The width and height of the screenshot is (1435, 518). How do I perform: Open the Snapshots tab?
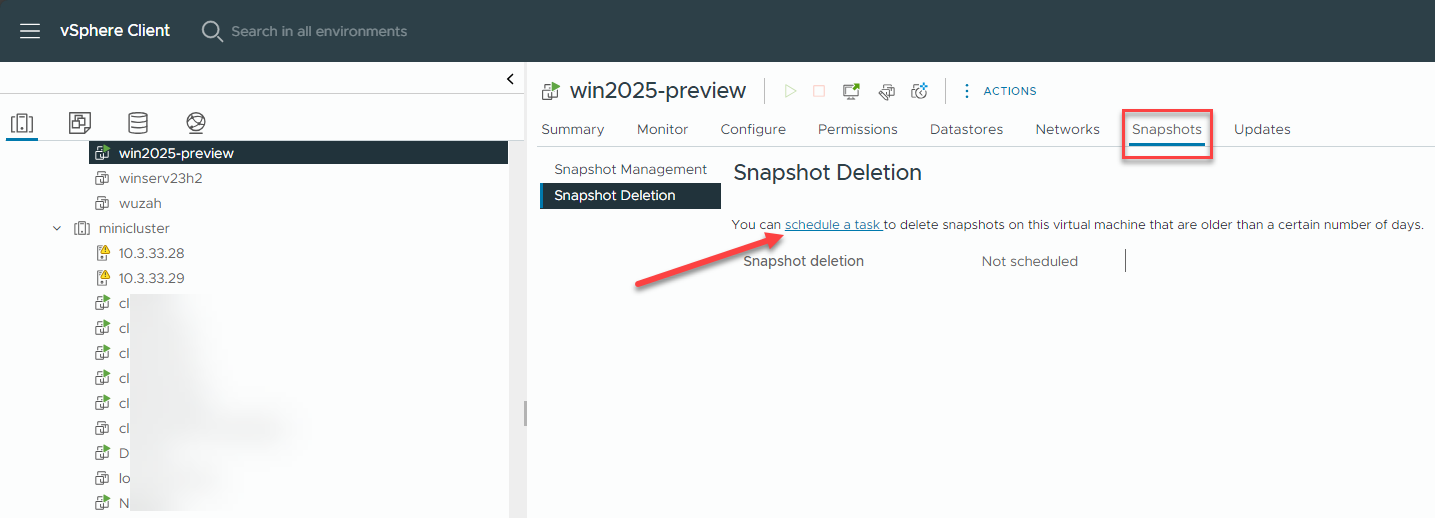[1167, 129]
